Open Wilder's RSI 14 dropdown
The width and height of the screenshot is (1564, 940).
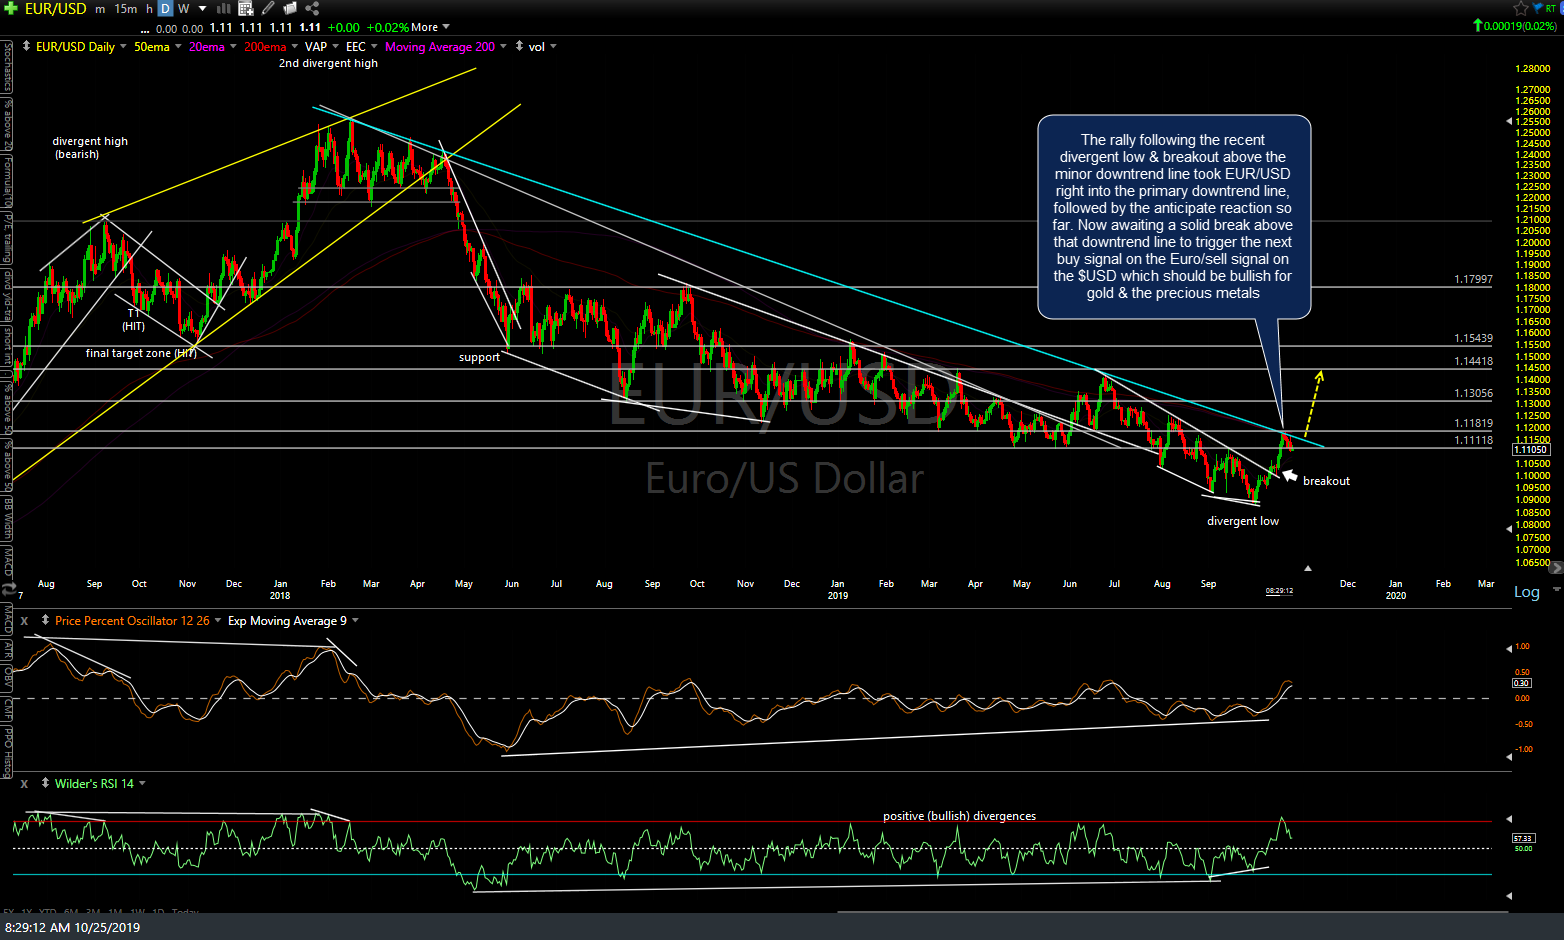142,784
